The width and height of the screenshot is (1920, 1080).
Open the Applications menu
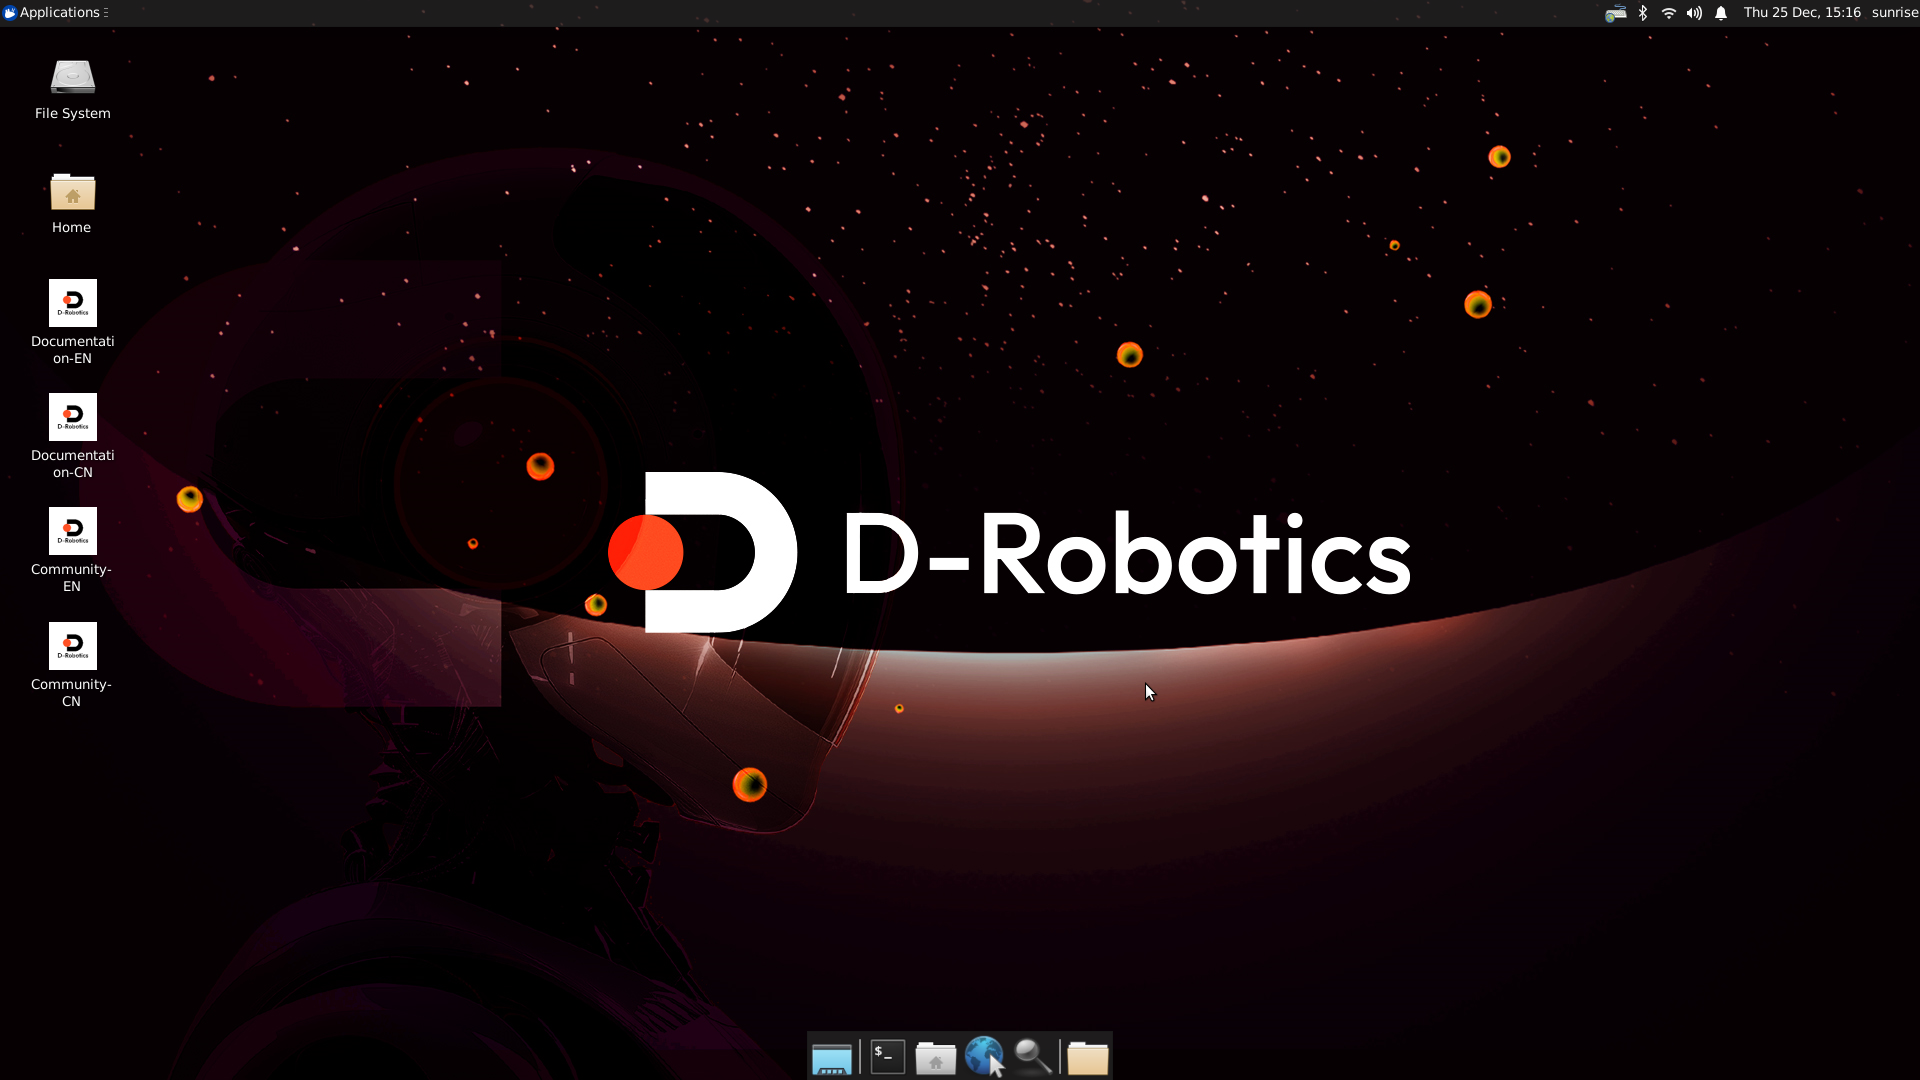point(55,13)
